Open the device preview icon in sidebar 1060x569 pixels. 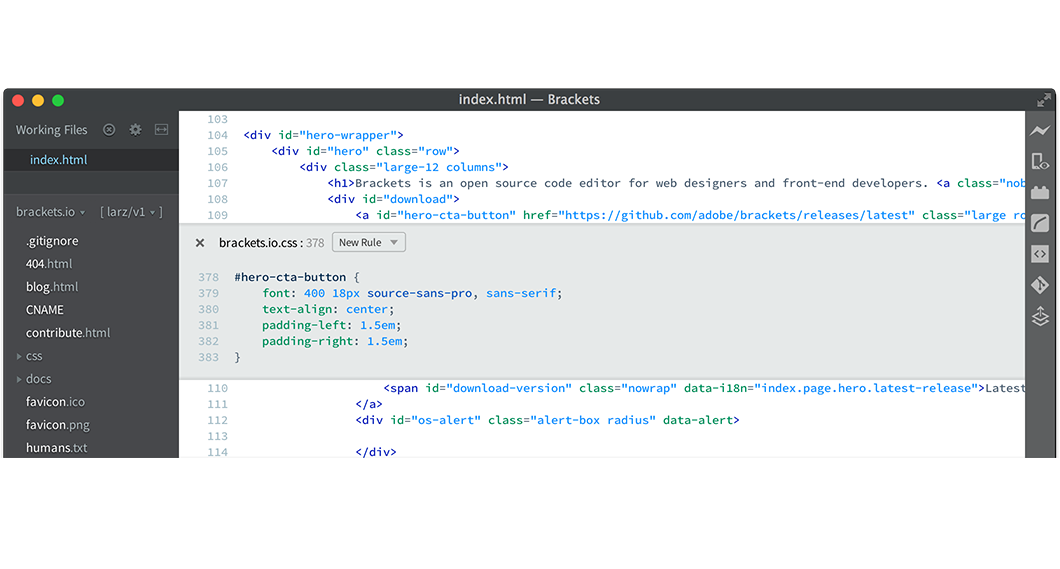(1040, 162)
